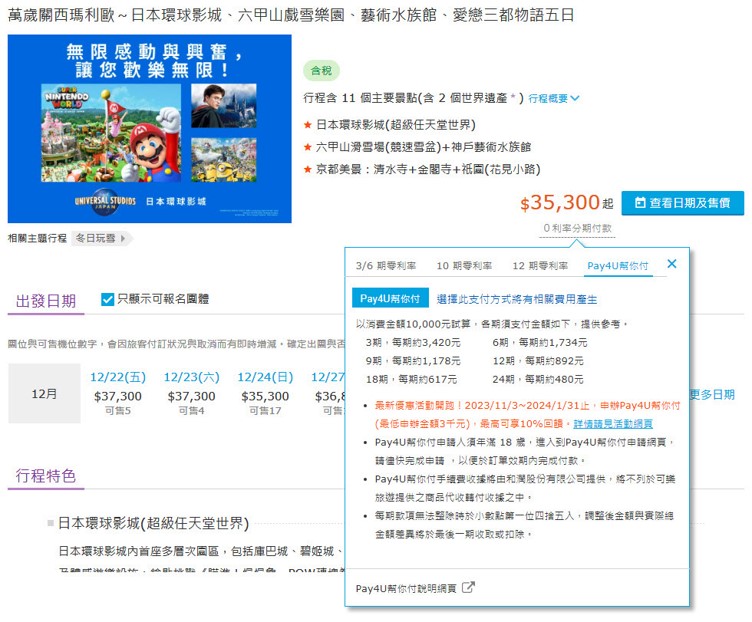752x622 pixels.
Task: Expand 行程概要 dropdown
Action: [554, 98]
